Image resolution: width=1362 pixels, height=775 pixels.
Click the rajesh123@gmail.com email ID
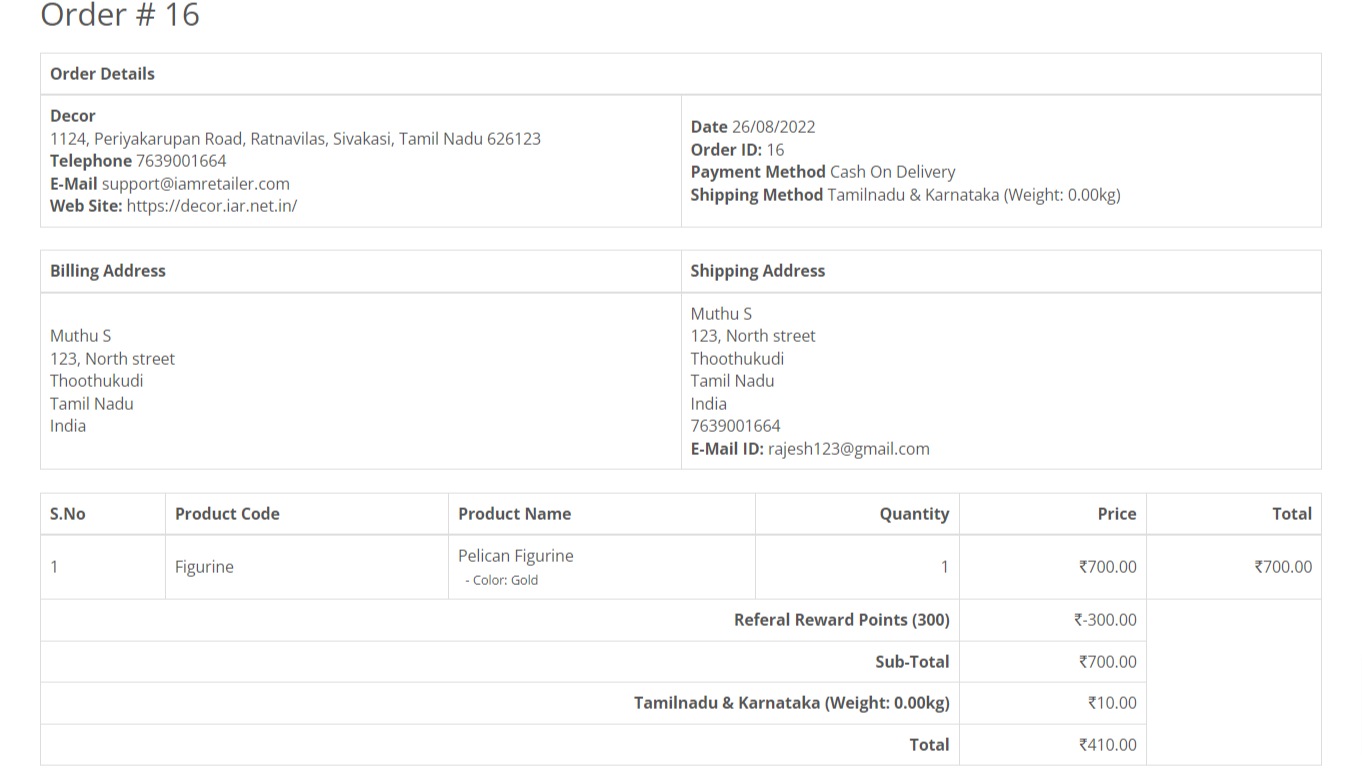pos(848,449)
